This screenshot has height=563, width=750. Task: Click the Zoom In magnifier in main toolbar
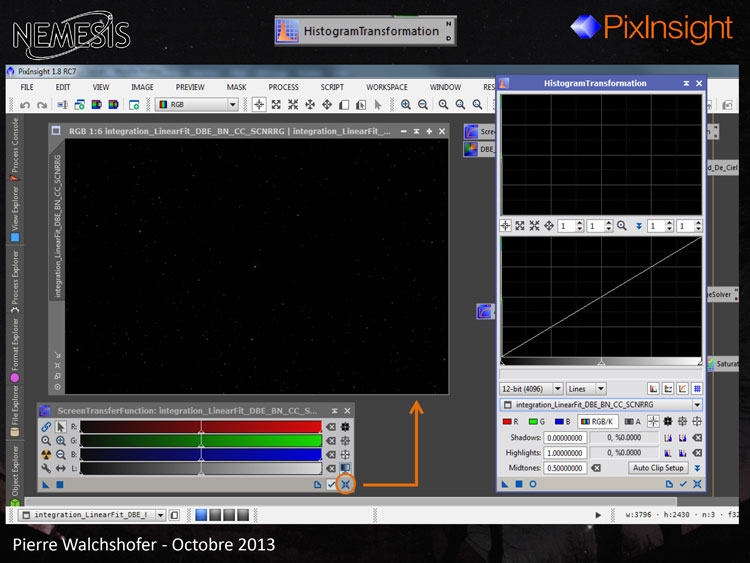click(x=406, y=105)
